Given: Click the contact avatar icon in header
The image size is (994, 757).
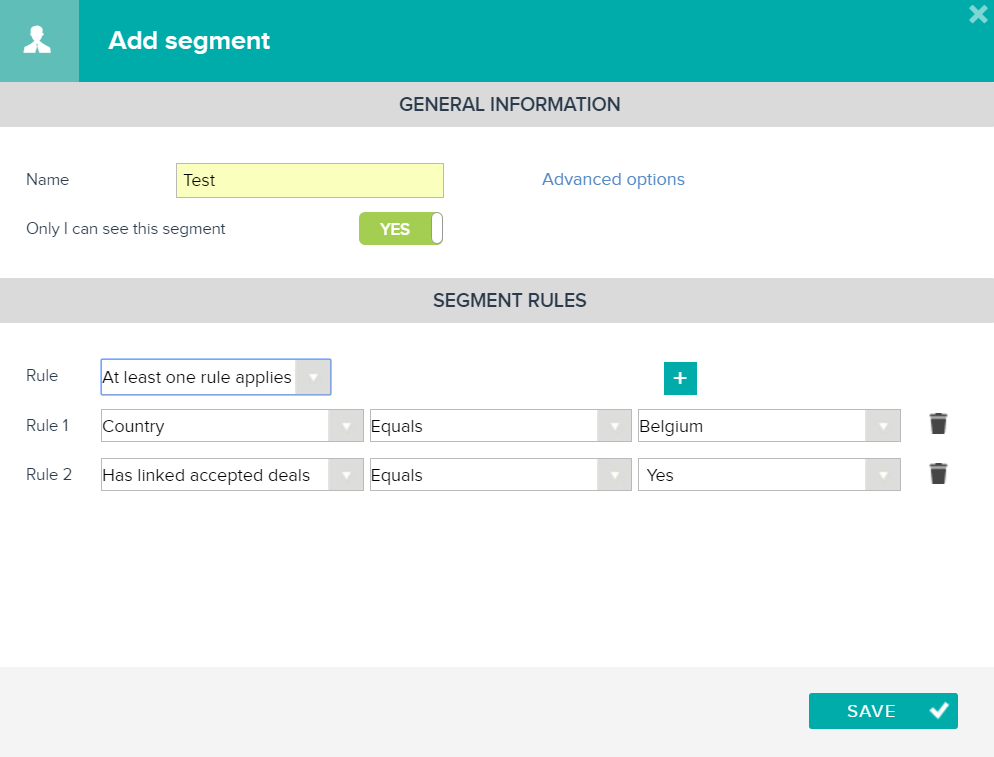Looking at the screenshot, I should (39, 40).
